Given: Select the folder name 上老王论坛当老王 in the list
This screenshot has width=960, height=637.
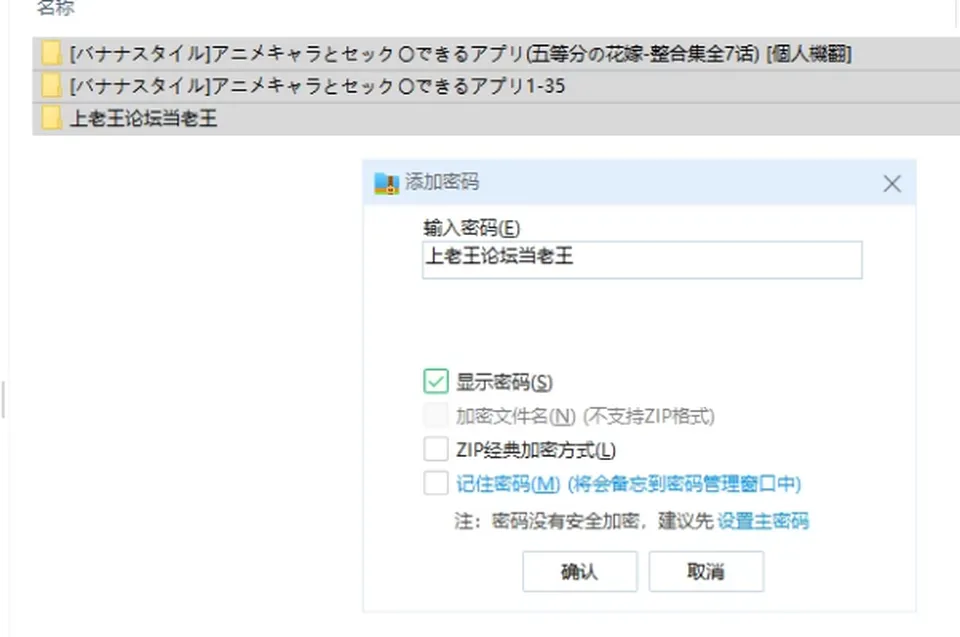Looking at the screenshot, I should click(144, 118).
